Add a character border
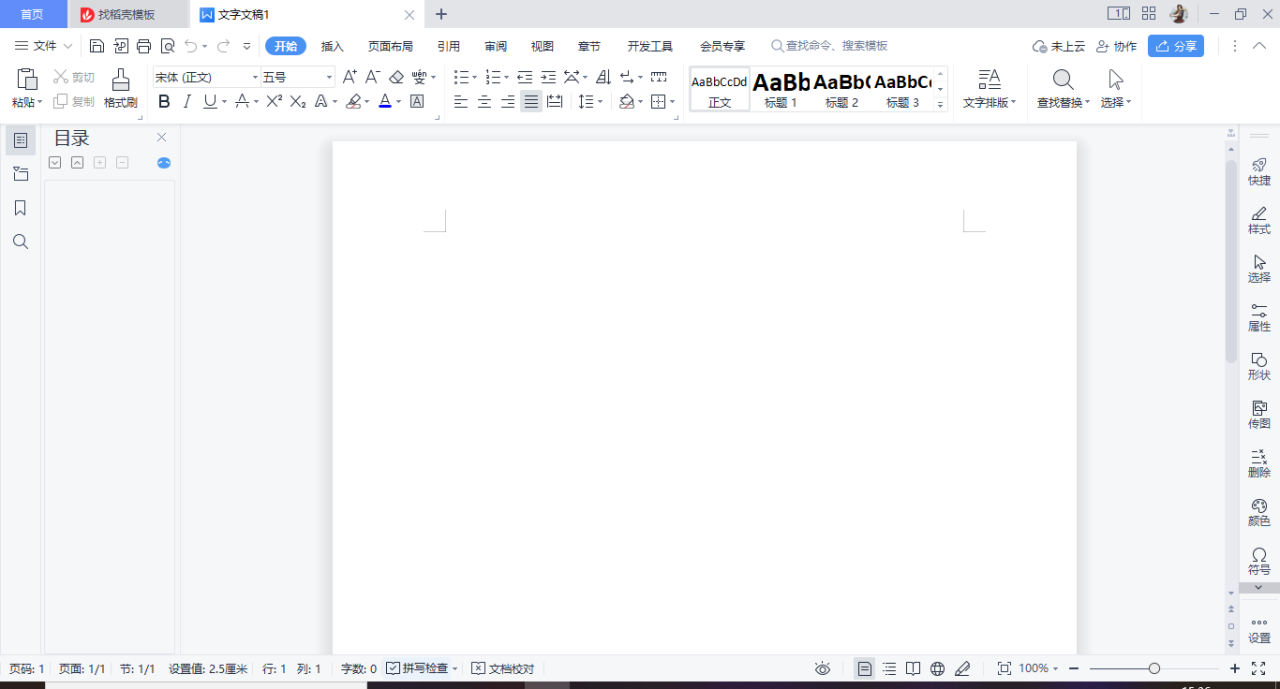The width and height of the screenshot is (1280, 689). coord(418,102)
